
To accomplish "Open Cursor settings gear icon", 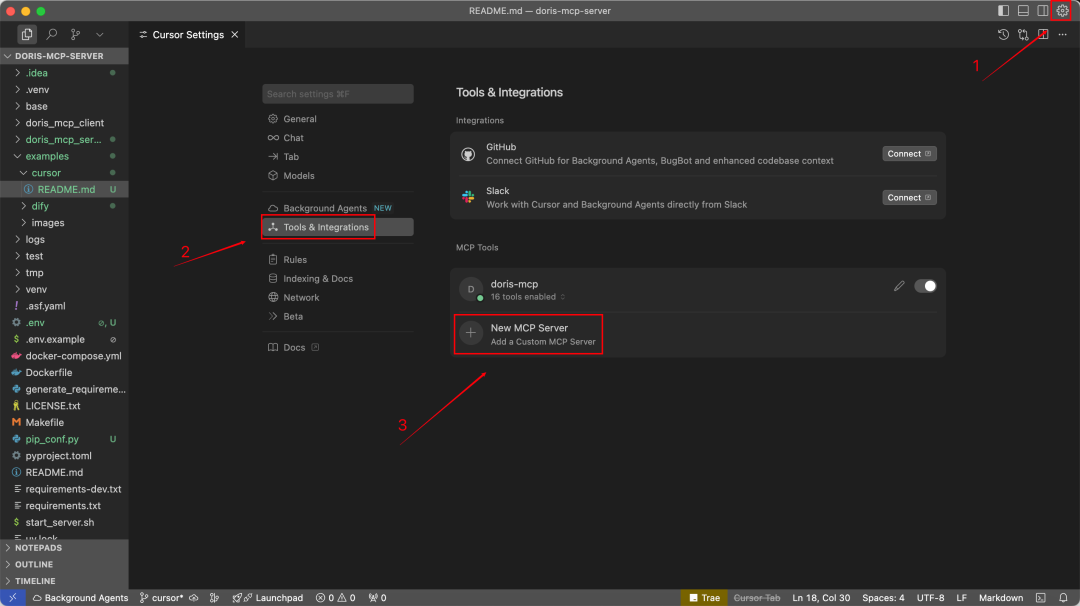I will point(1062,10).
